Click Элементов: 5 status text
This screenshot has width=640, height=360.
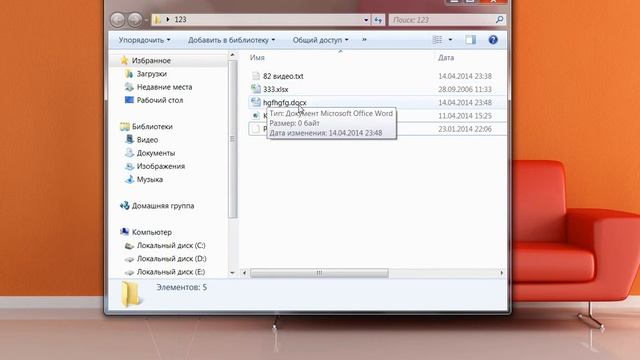(182, 287)
